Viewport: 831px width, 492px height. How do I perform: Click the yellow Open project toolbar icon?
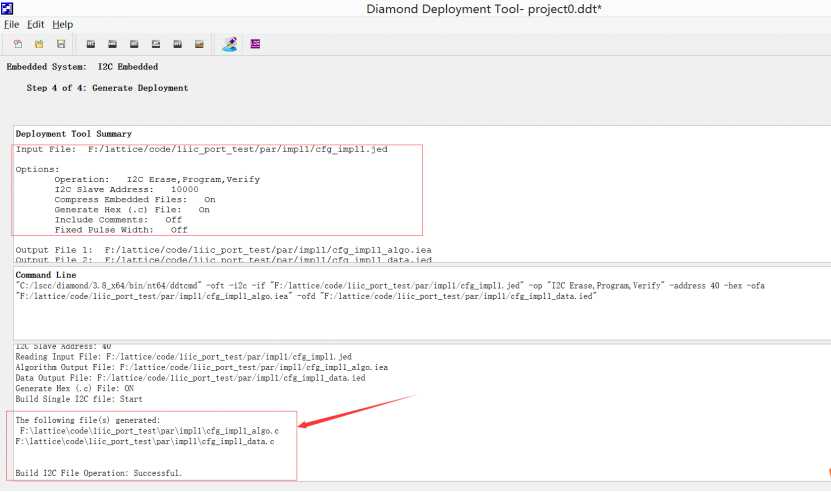tap(39, 44)
